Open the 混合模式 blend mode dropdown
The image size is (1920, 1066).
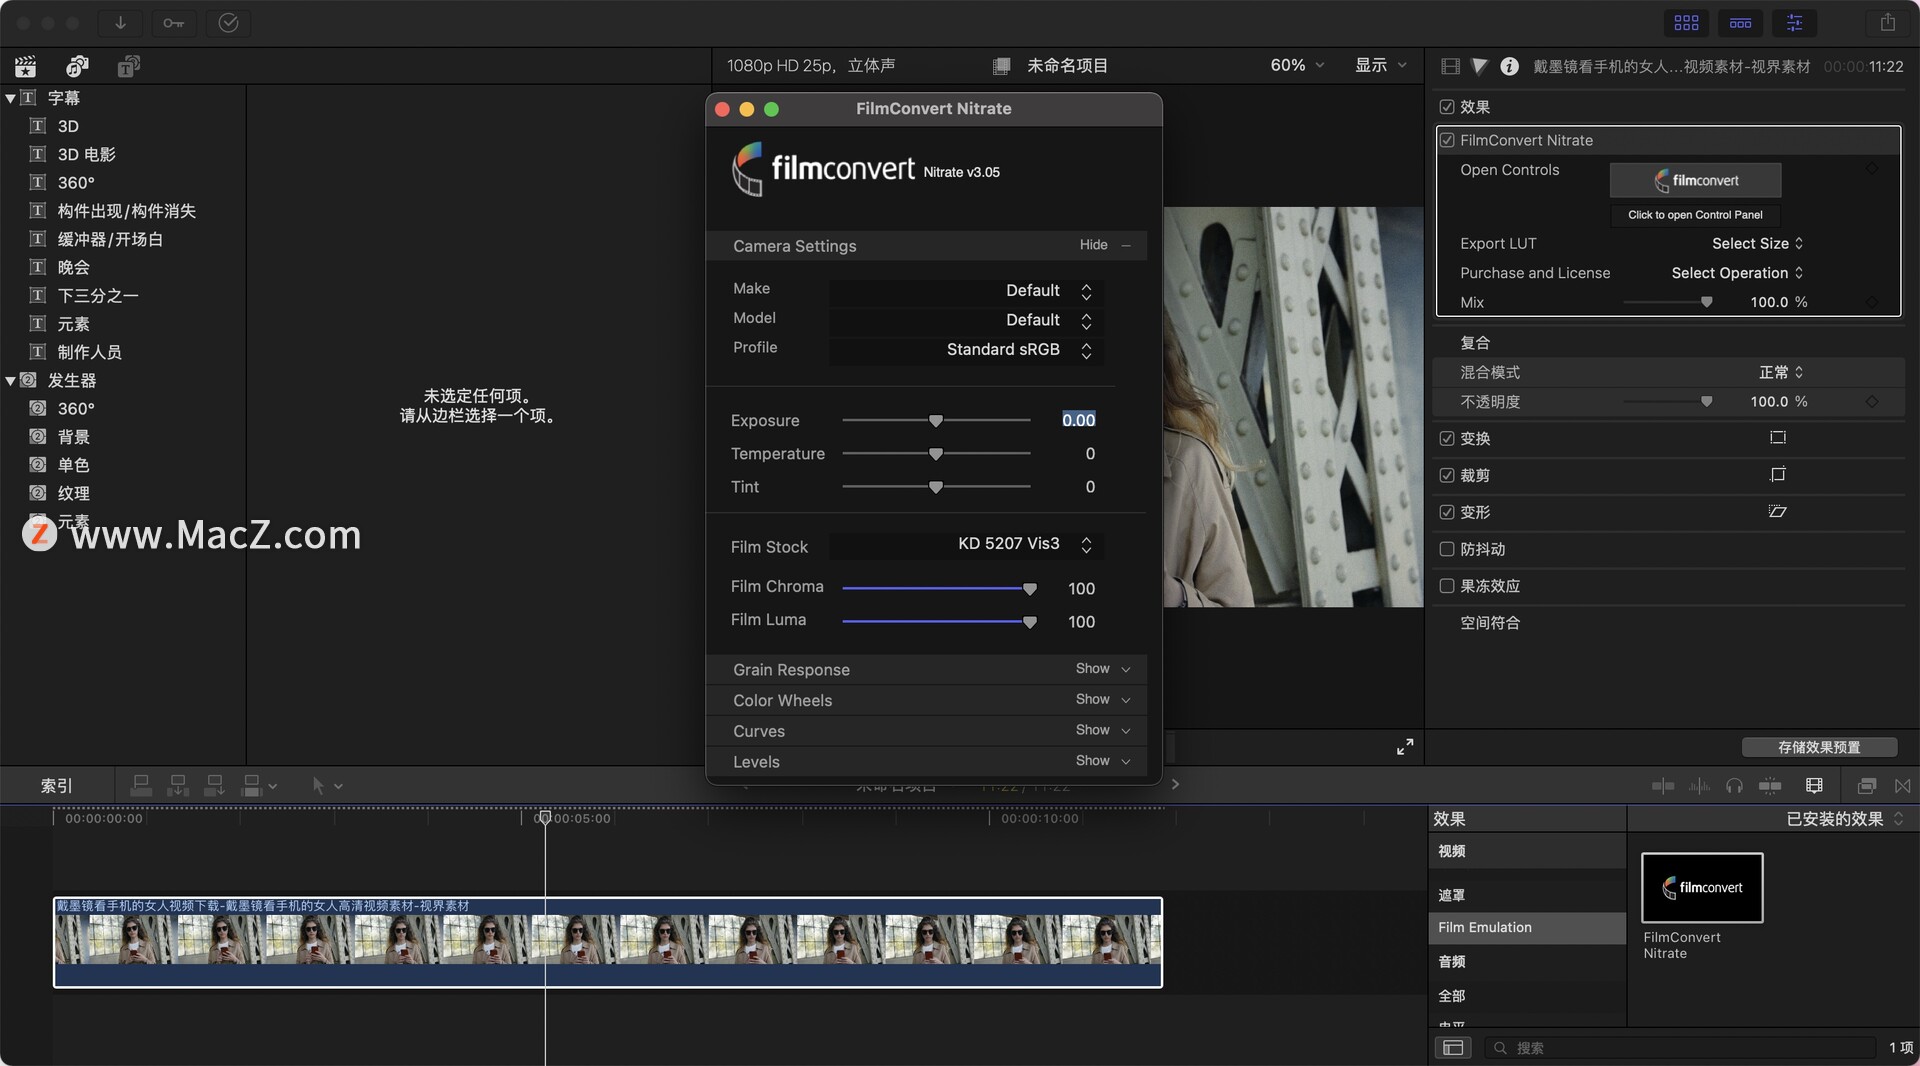pyautogui.click(x=1781, y=372)
